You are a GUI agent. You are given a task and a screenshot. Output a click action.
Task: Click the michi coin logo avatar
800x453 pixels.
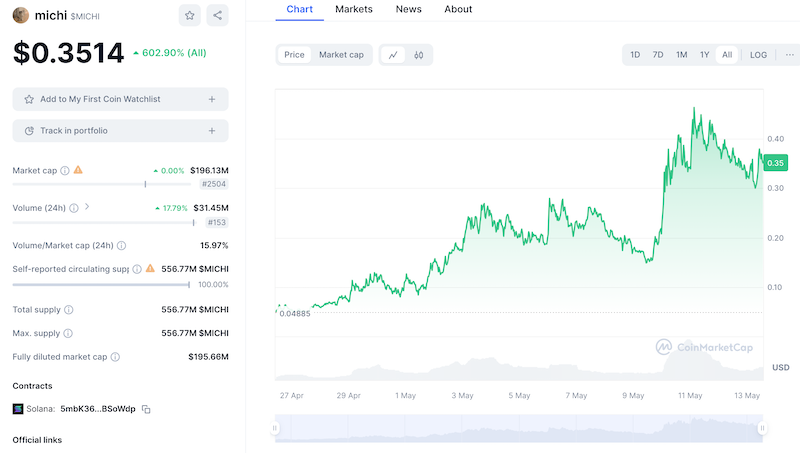coord(21,15)
